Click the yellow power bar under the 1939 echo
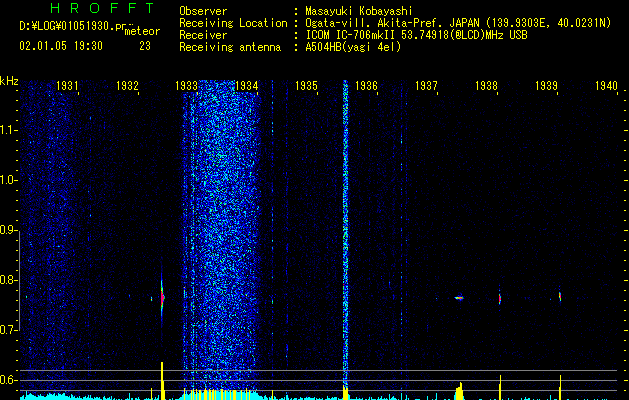Image resolution: width=629 pixels, height=400 pixels. [x=560, y=387]
